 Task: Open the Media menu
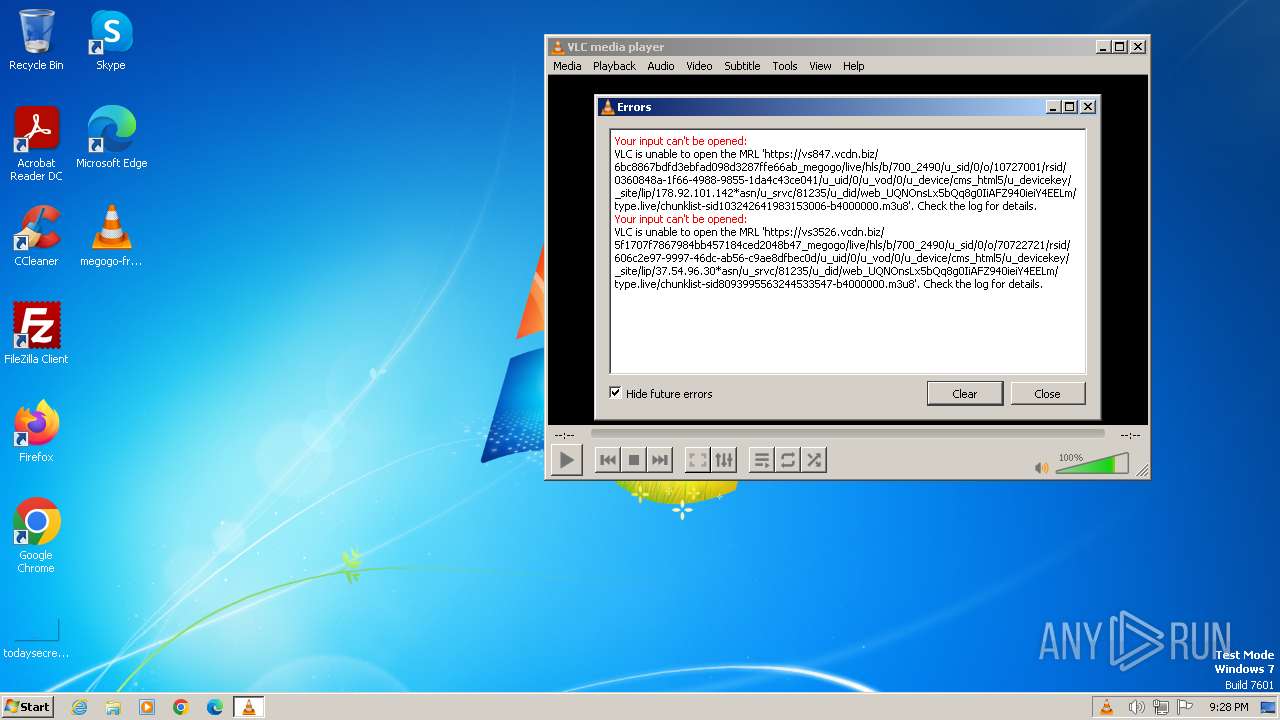567,66
